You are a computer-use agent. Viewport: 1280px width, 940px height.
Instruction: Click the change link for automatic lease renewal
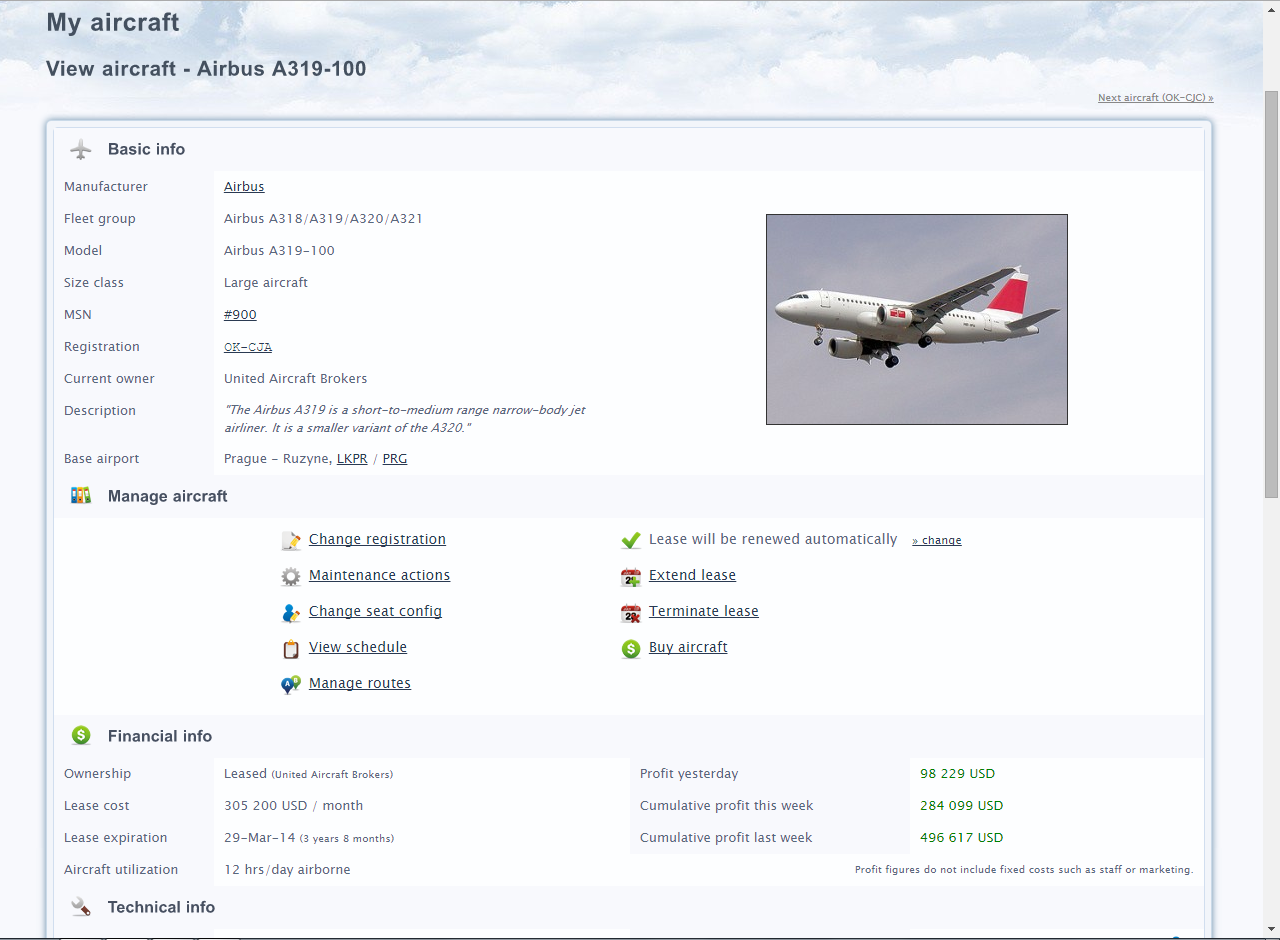pyautogui.click(x=937, y=540)
